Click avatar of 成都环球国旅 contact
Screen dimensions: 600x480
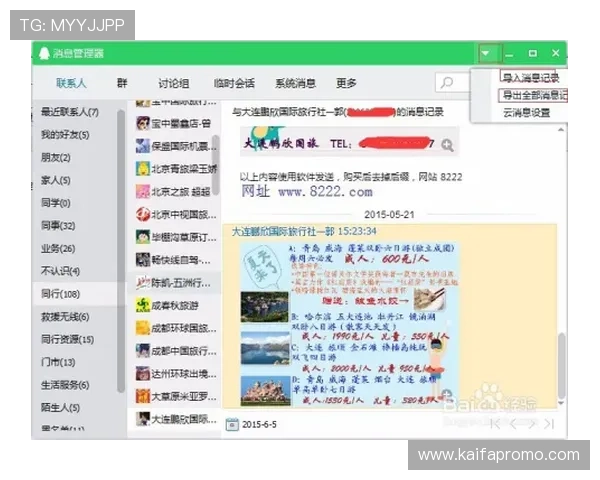143,328
